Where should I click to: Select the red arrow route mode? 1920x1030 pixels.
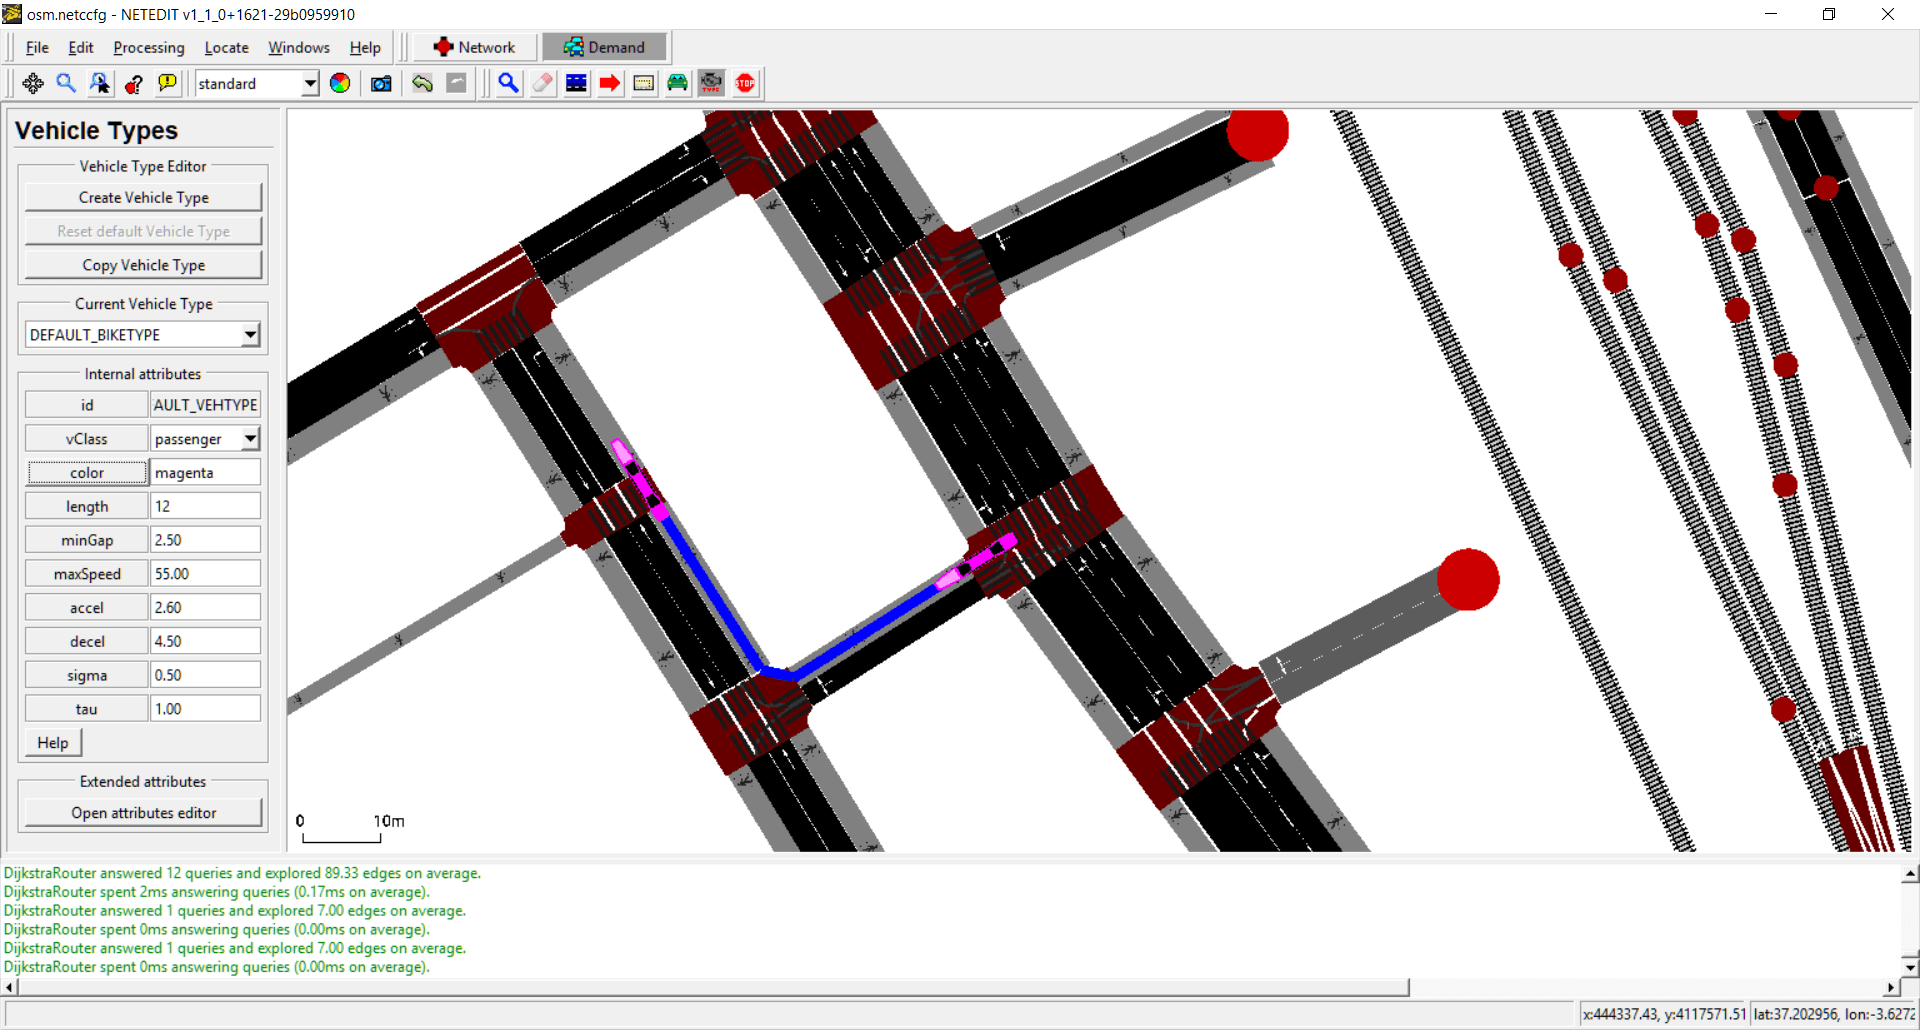point(610,84)
